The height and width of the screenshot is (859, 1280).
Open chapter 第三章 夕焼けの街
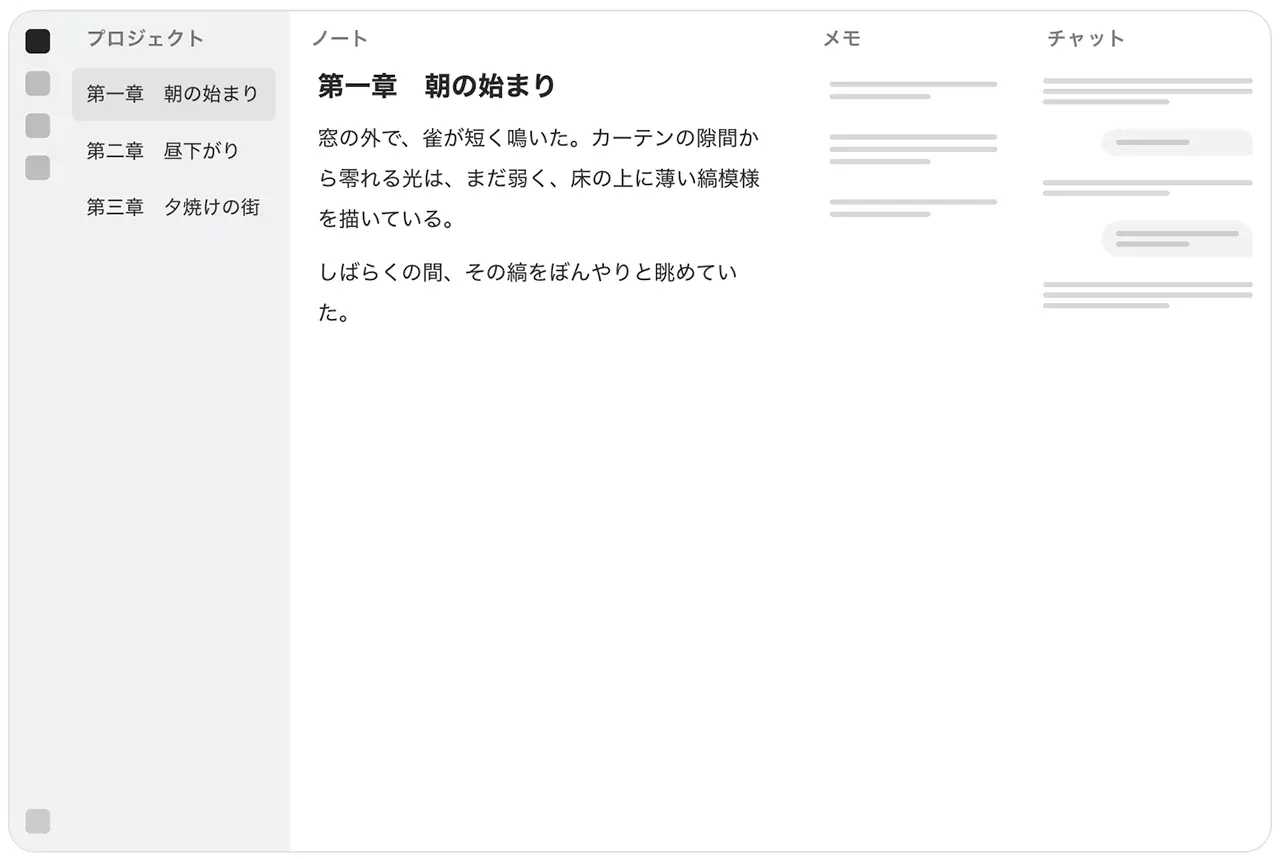(x=174, y=207)
